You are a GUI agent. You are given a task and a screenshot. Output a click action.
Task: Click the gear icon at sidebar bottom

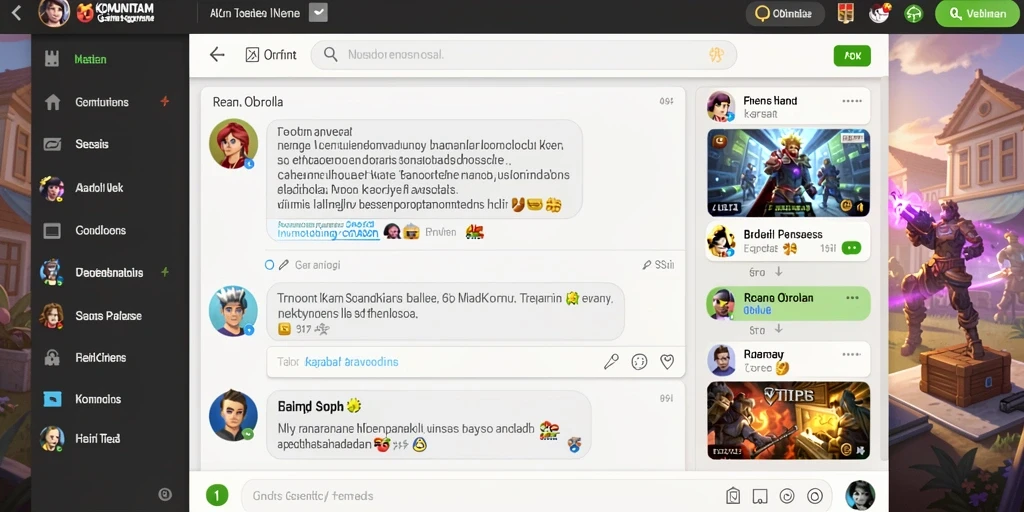point(165,494)
